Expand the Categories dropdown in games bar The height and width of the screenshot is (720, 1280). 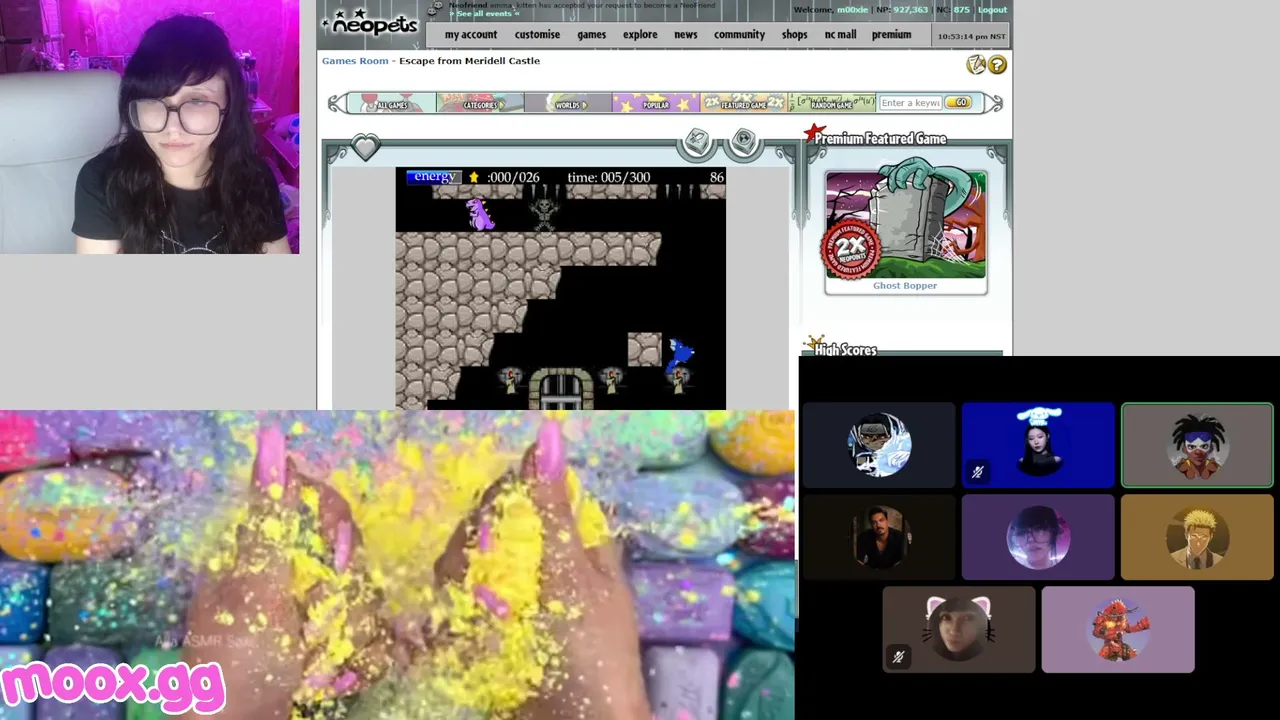tap(480, 103)
